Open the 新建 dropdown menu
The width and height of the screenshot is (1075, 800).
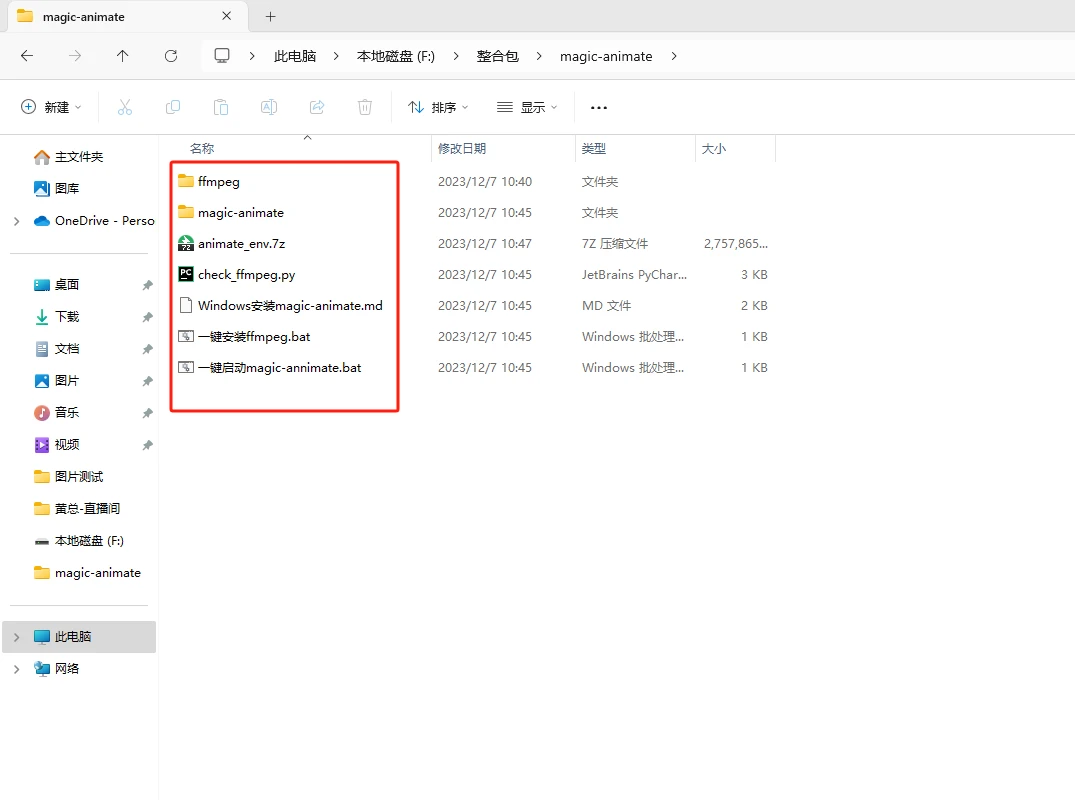51,107
